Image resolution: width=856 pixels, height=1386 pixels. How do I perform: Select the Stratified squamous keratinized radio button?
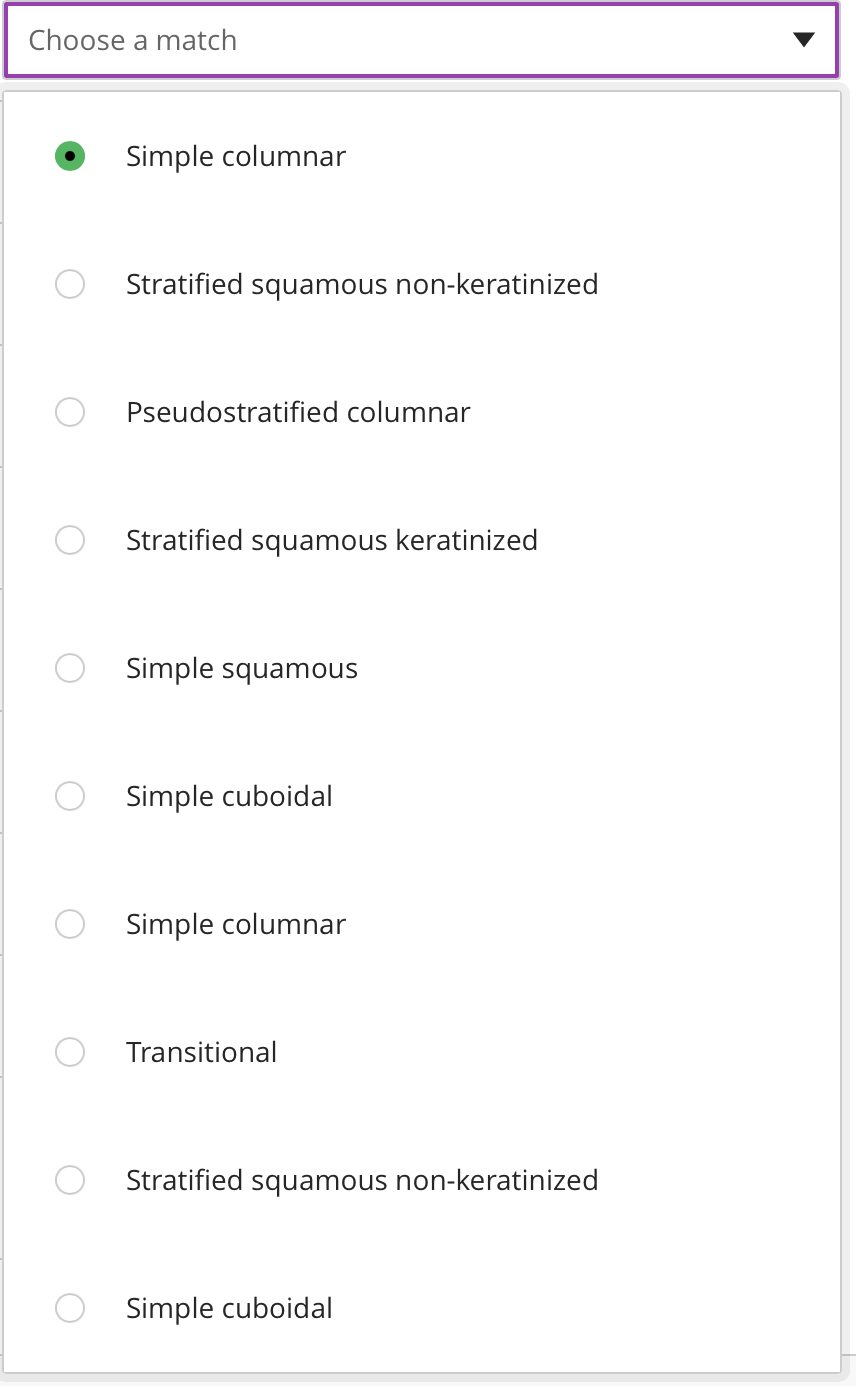(x=70, y=540)
